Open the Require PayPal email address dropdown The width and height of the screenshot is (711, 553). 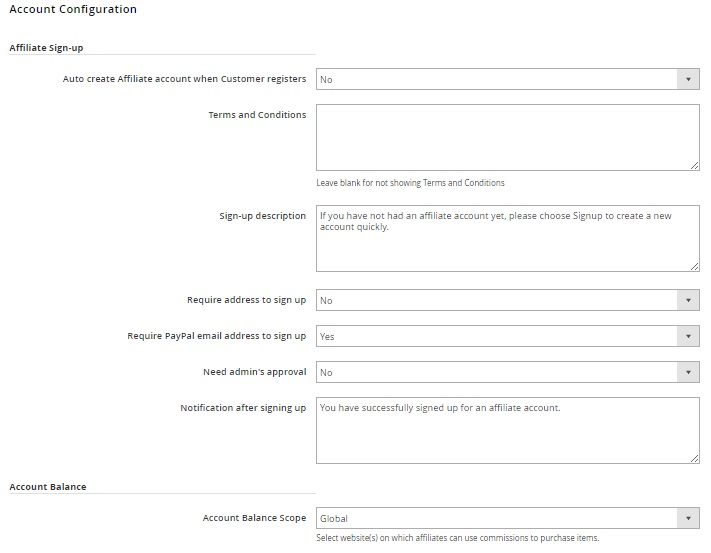507,336
